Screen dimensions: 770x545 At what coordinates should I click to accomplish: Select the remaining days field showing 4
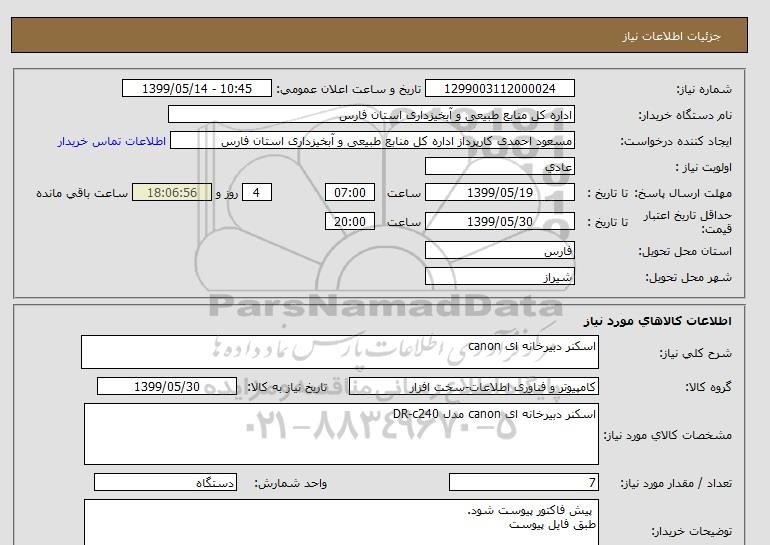(257, 192)
